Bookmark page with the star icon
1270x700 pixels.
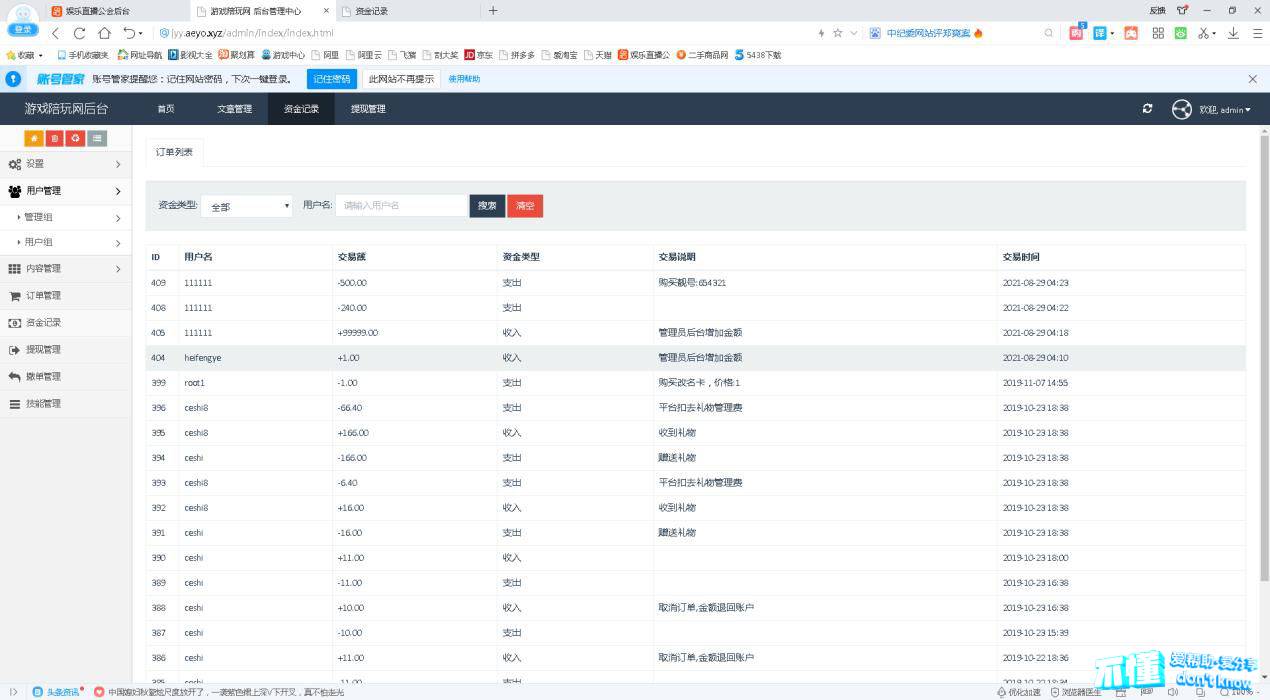pos(837,33)
